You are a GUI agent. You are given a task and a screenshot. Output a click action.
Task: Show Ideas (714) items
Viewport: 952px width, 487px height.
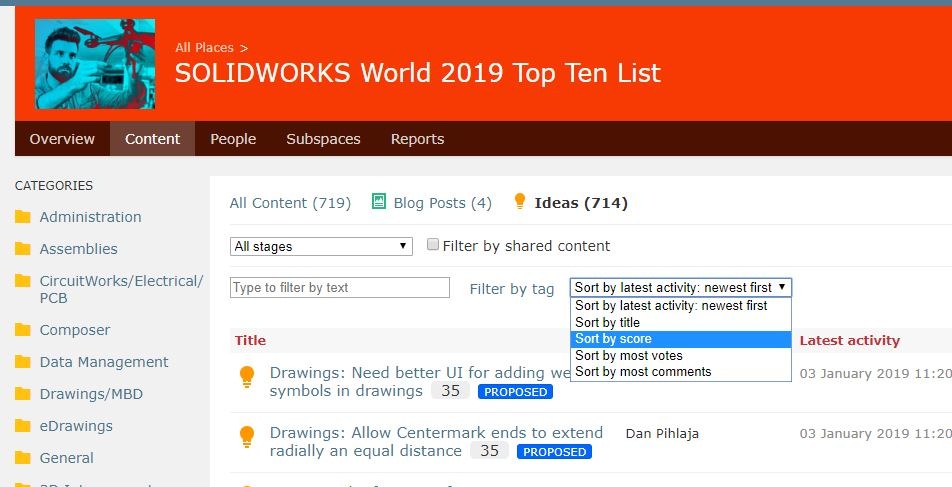(581, 203)
